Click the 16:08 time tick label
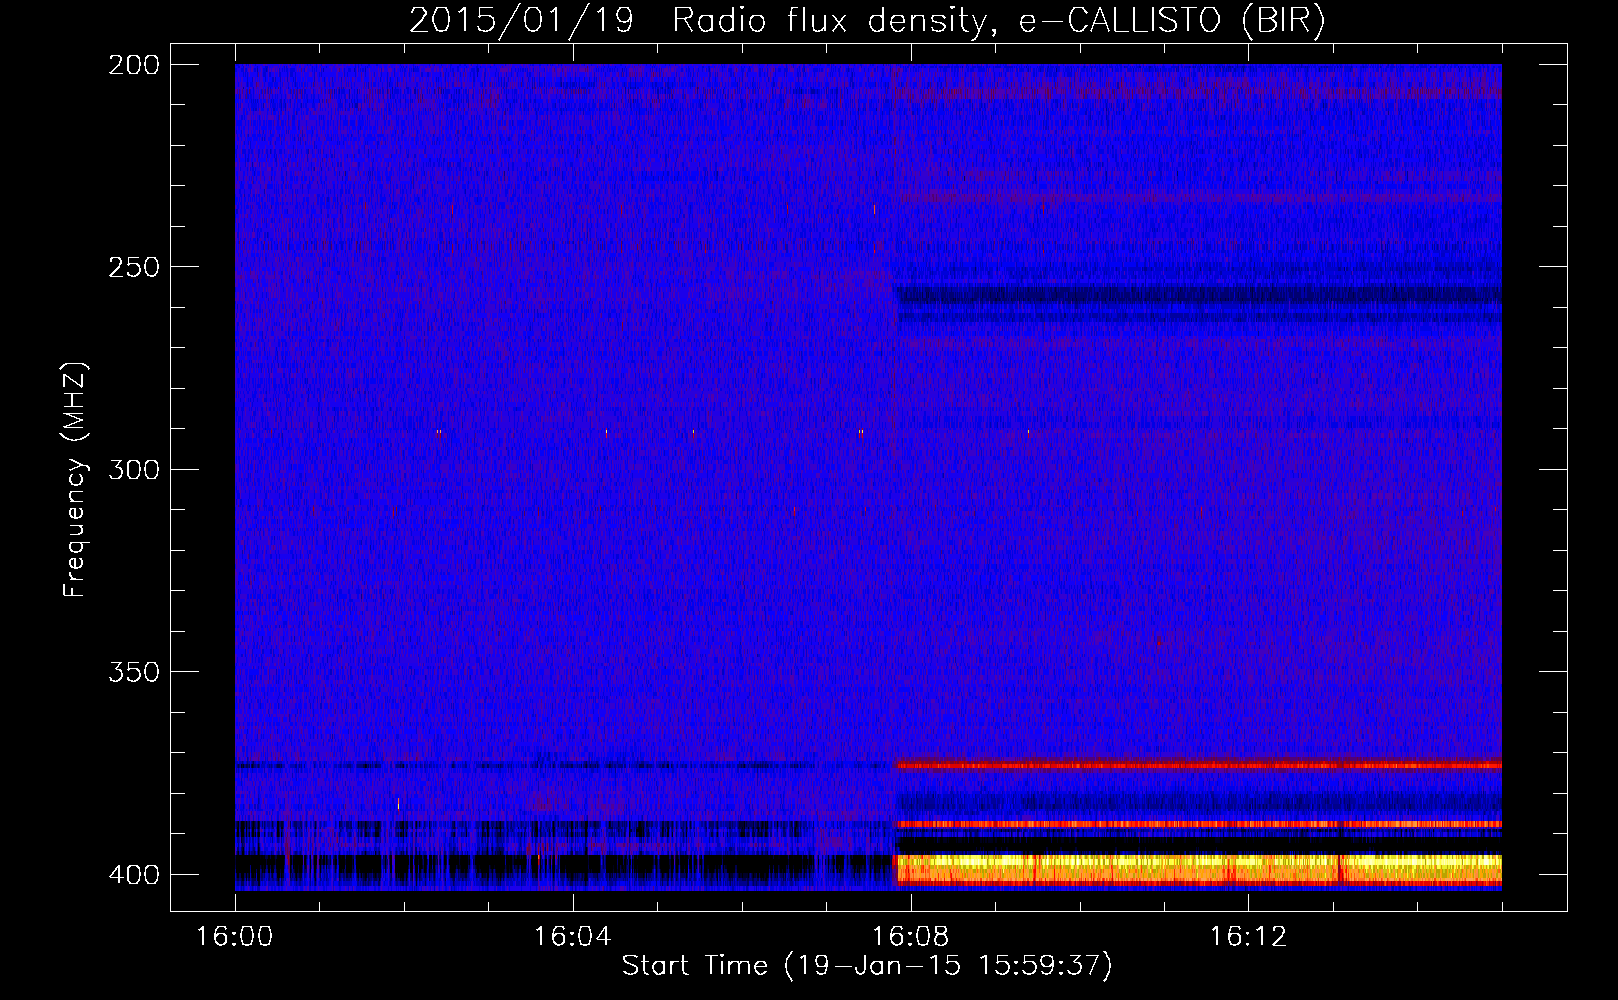 tap(911, 936)
